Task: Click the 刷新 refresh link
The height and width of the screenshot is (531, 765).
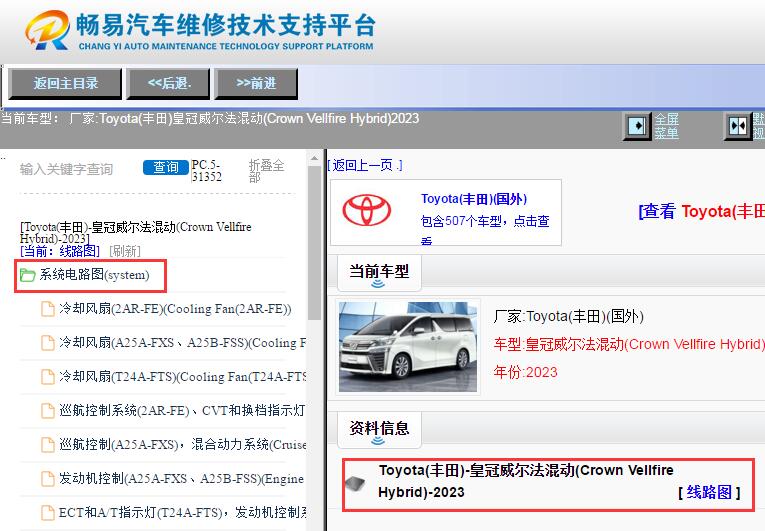Action: coord(125,251)
